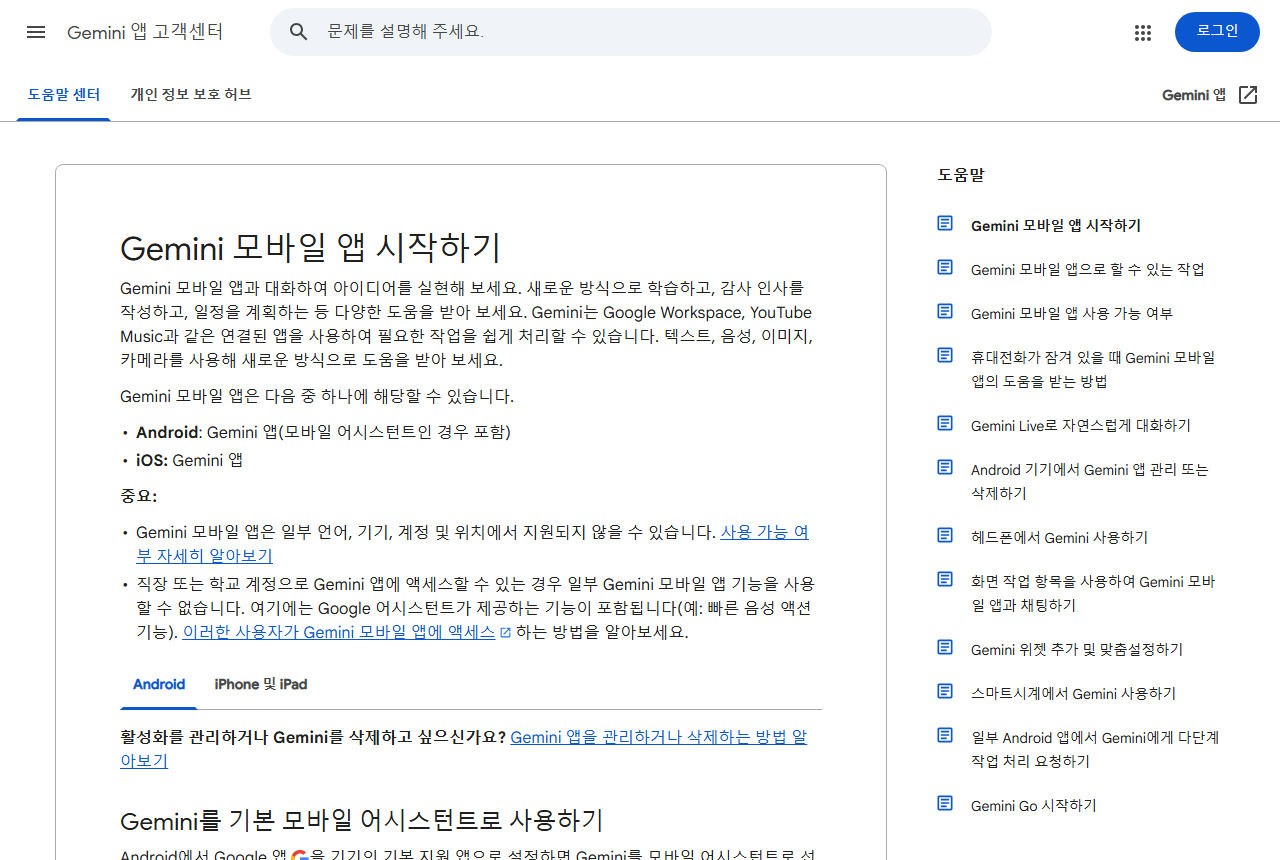The width and height of the screenshot is (1280, 860).
Task: Click the 로그인 button
Action: point(1217,32)
